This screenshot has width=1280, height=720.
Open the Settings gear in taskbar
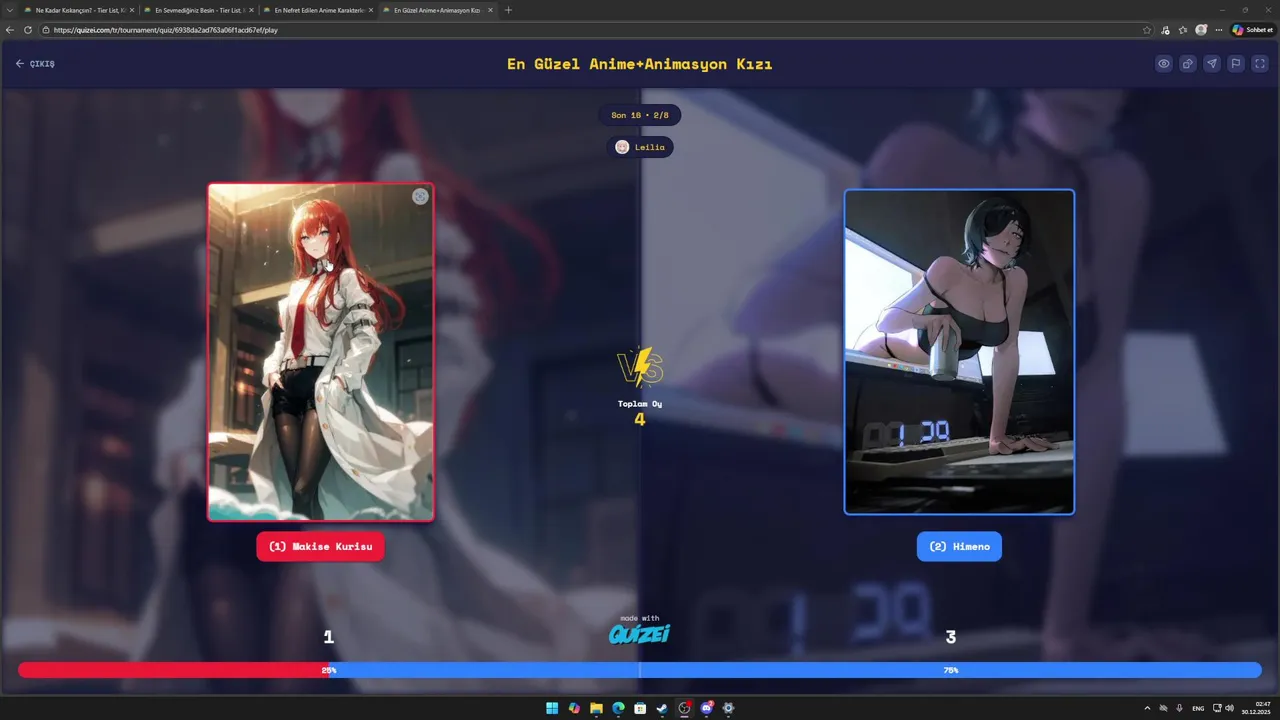pos(728,708)
